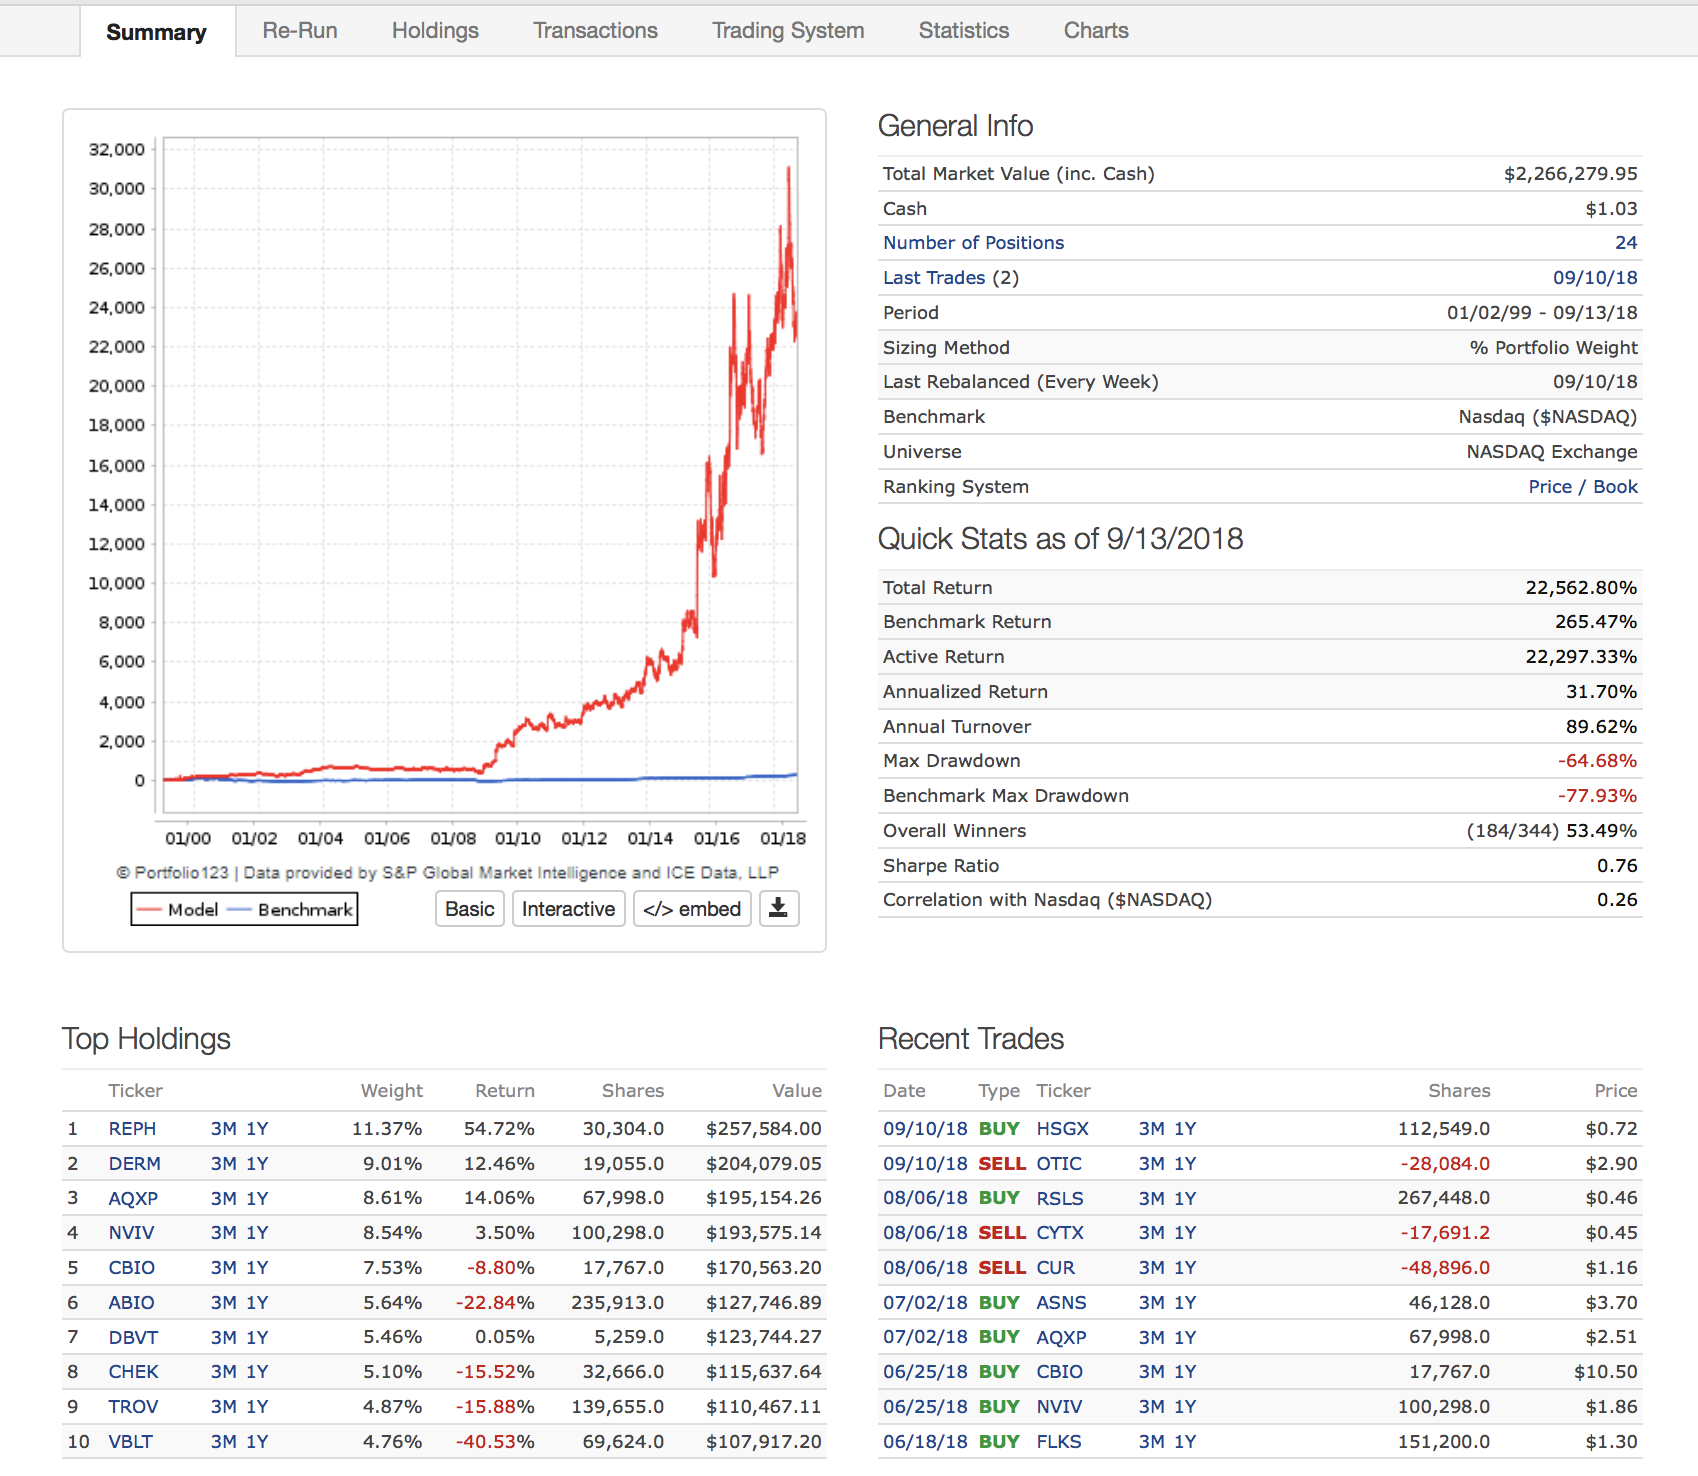
Task: Open the Number of Positions link
Action: tap(973, 243)
